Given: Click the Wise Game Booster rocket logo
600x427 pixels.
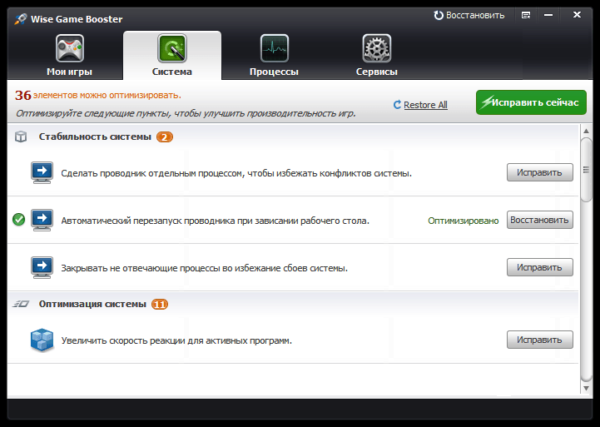Looking at the screenshot, I should [x=21, y=19].
